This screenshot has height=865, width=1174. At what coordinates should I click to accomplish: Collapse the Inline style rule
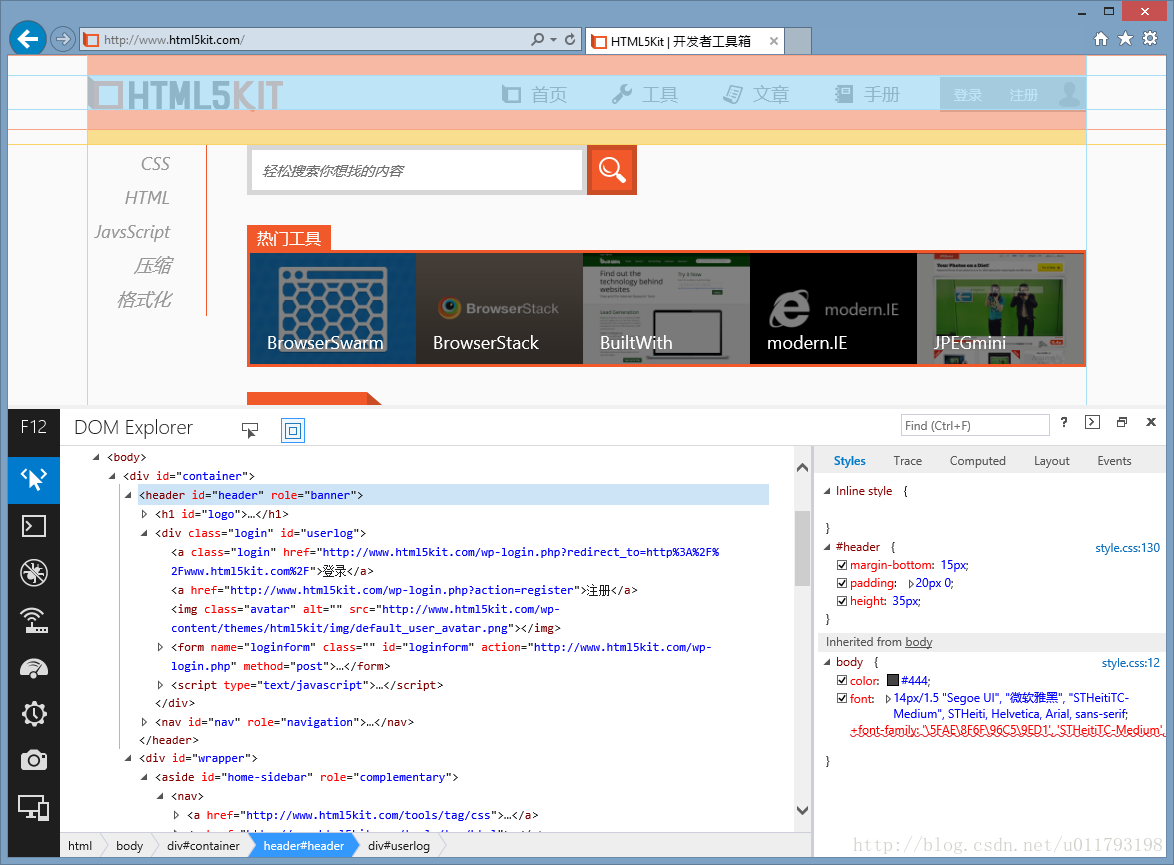pos(827,491)
